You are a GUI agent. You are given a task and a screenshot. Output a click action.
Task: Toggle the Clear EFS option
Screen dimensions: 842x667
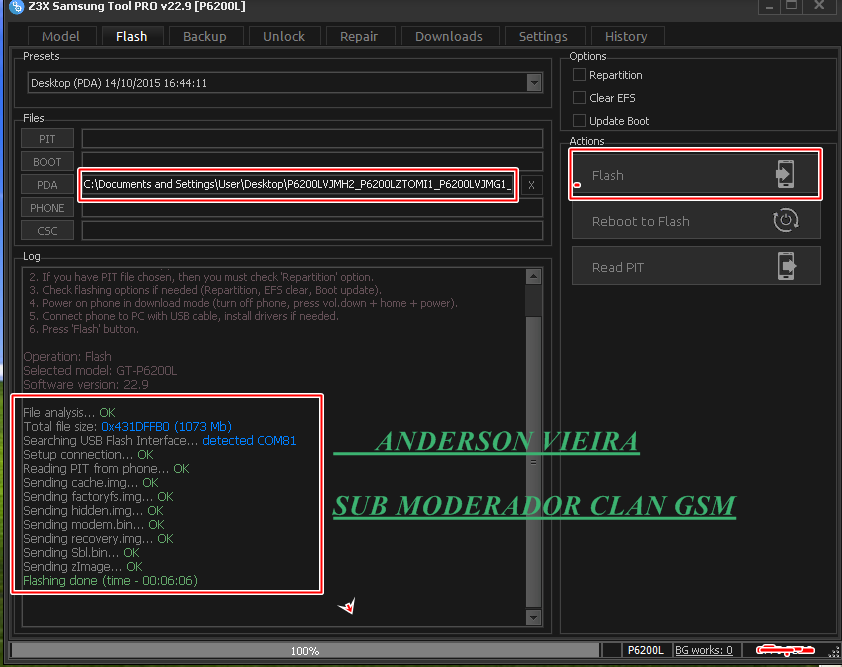point(579,98)
